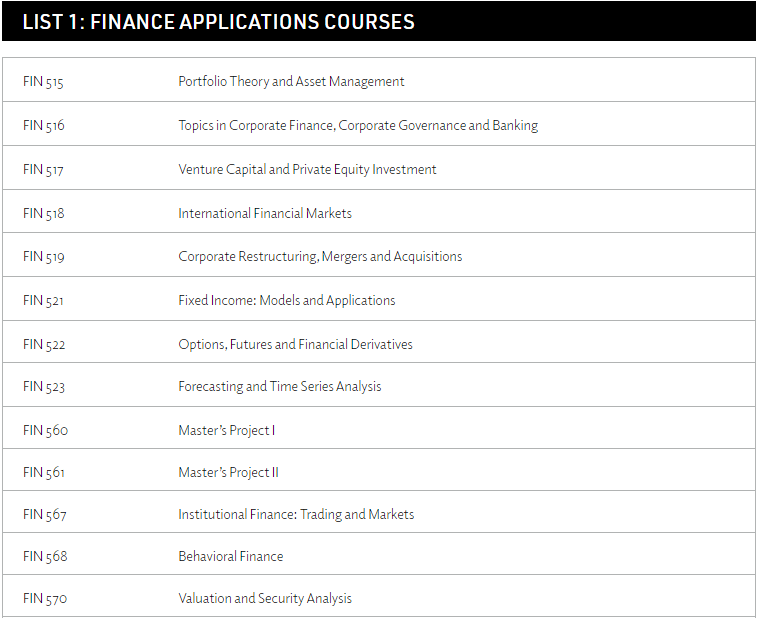Click Master's Project I course title

tap(227, 430)
